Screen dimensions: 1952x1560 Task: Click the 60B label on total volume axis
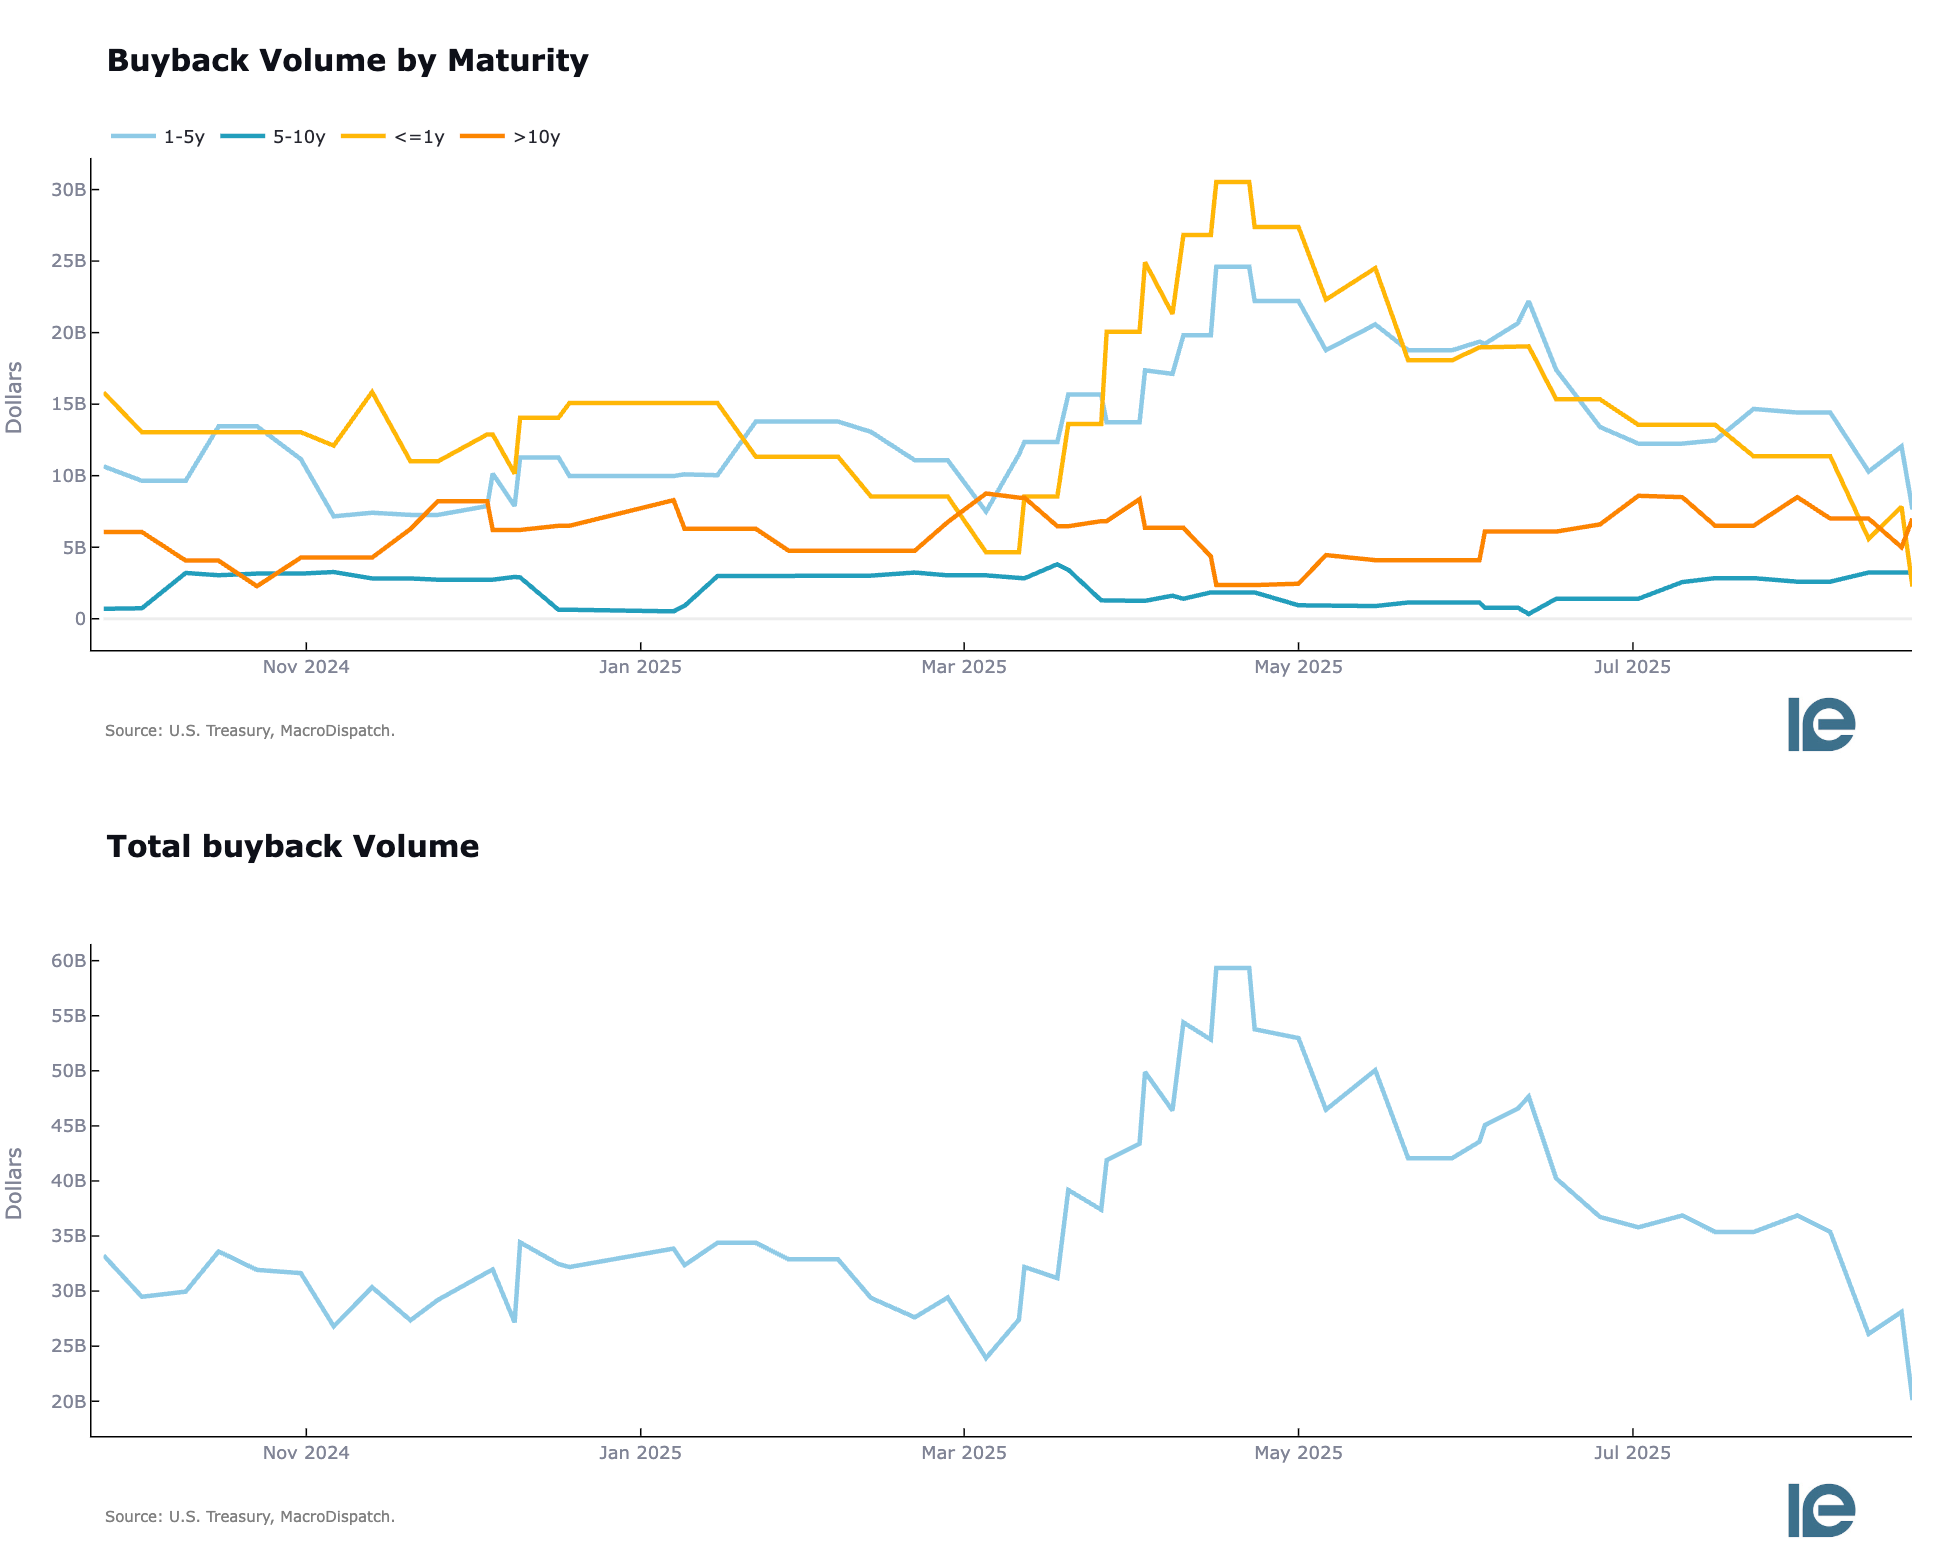pyautogui.click(x=68, y=961)
